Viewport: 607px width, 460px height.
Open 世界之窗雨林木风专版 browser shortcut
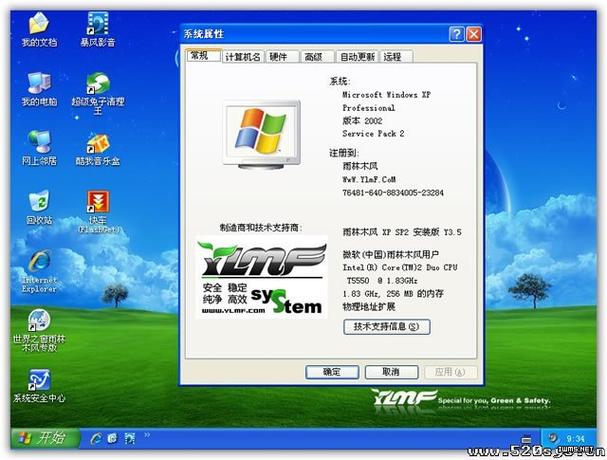[x=39, y=321]
